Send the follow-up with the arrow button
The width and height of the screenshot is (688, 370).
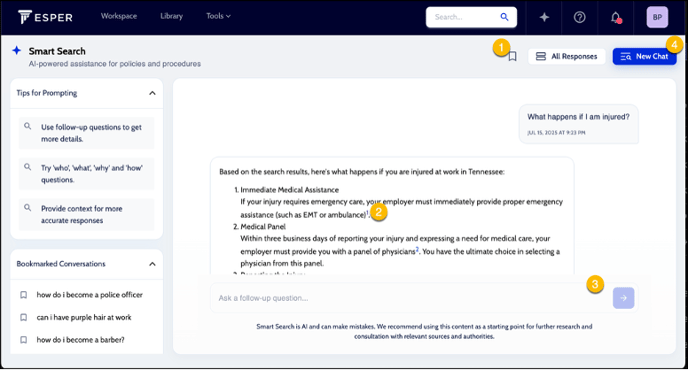[623, 298]
